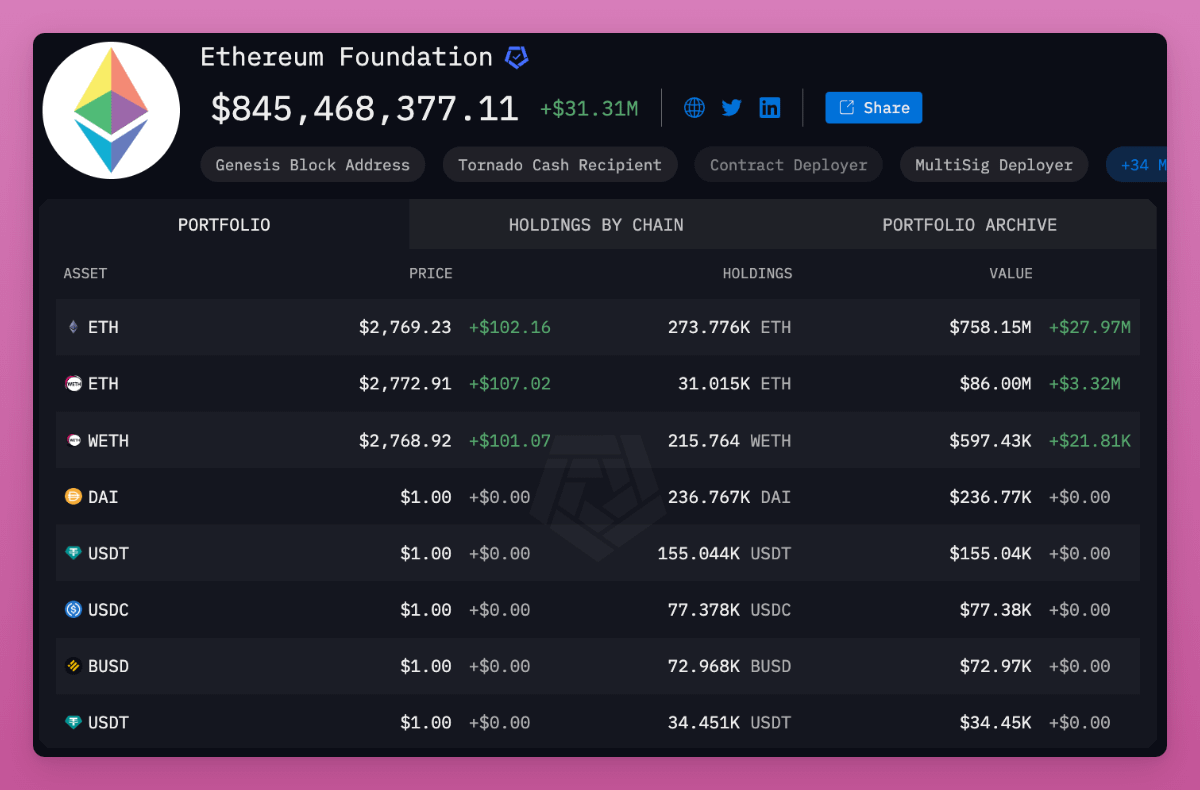Open the LinkedIn profile icon

[x=770, y=108]
